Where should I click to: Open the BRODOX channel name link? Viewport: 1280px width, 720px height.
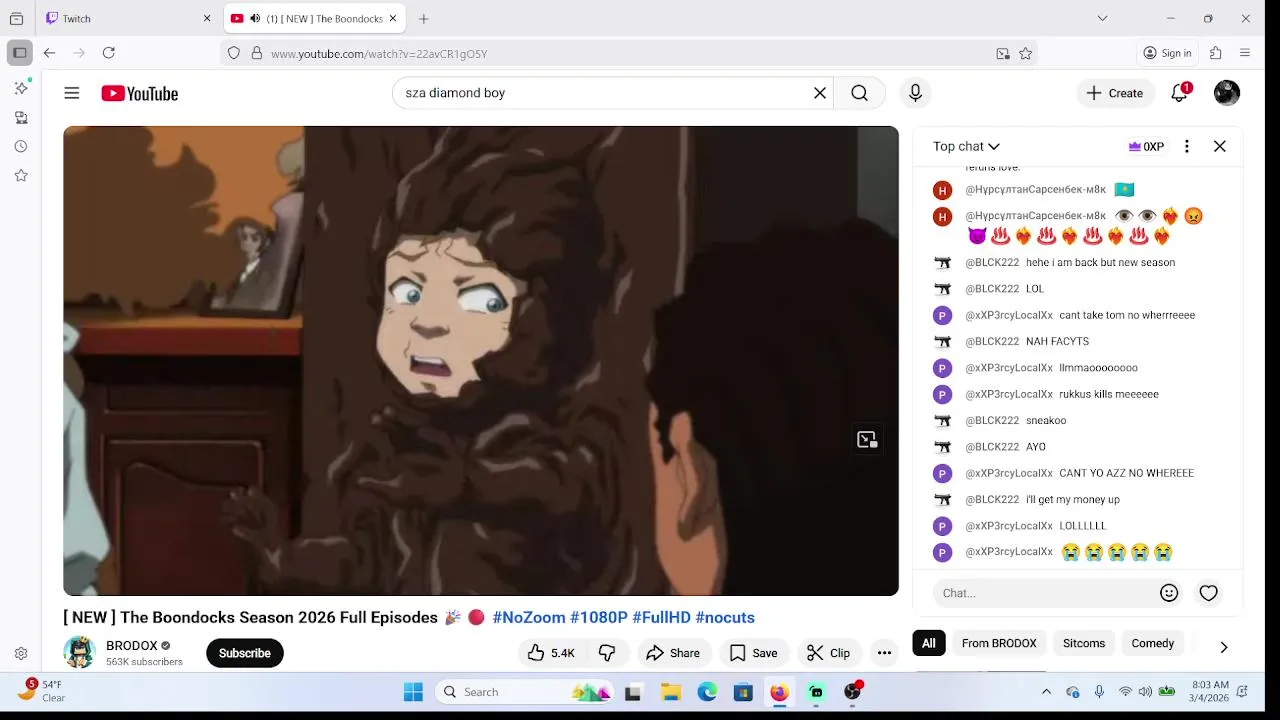pyautogui.click(x=132, y=646)
